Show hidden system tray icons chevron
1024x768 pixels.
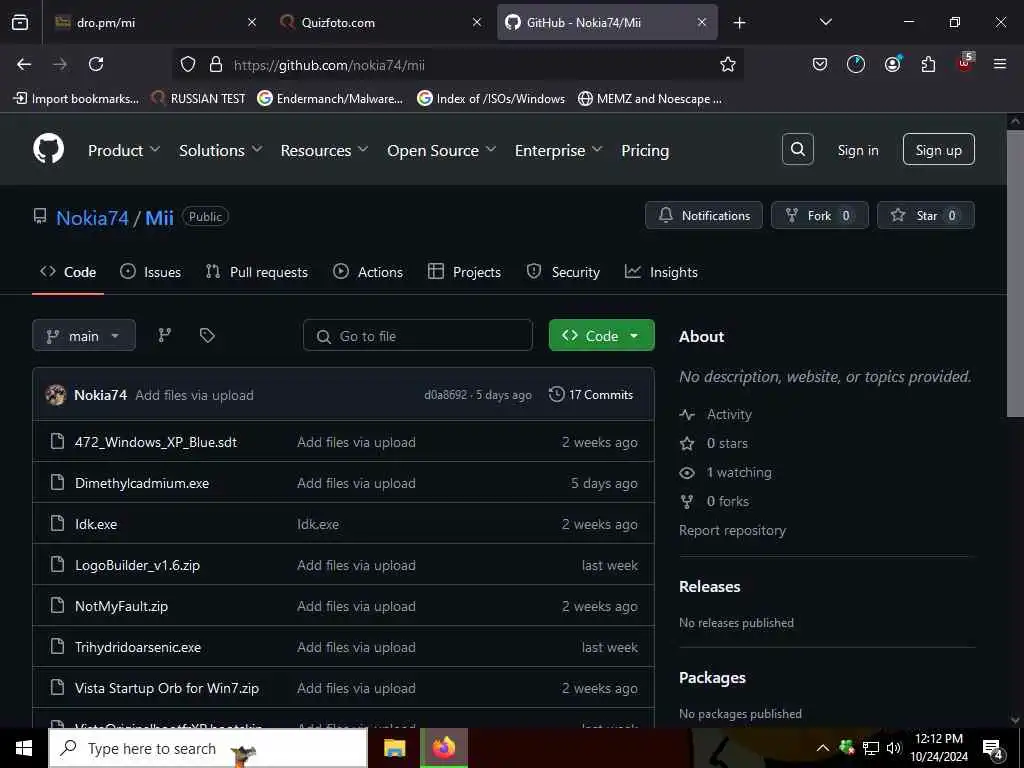tap(823, 748)
